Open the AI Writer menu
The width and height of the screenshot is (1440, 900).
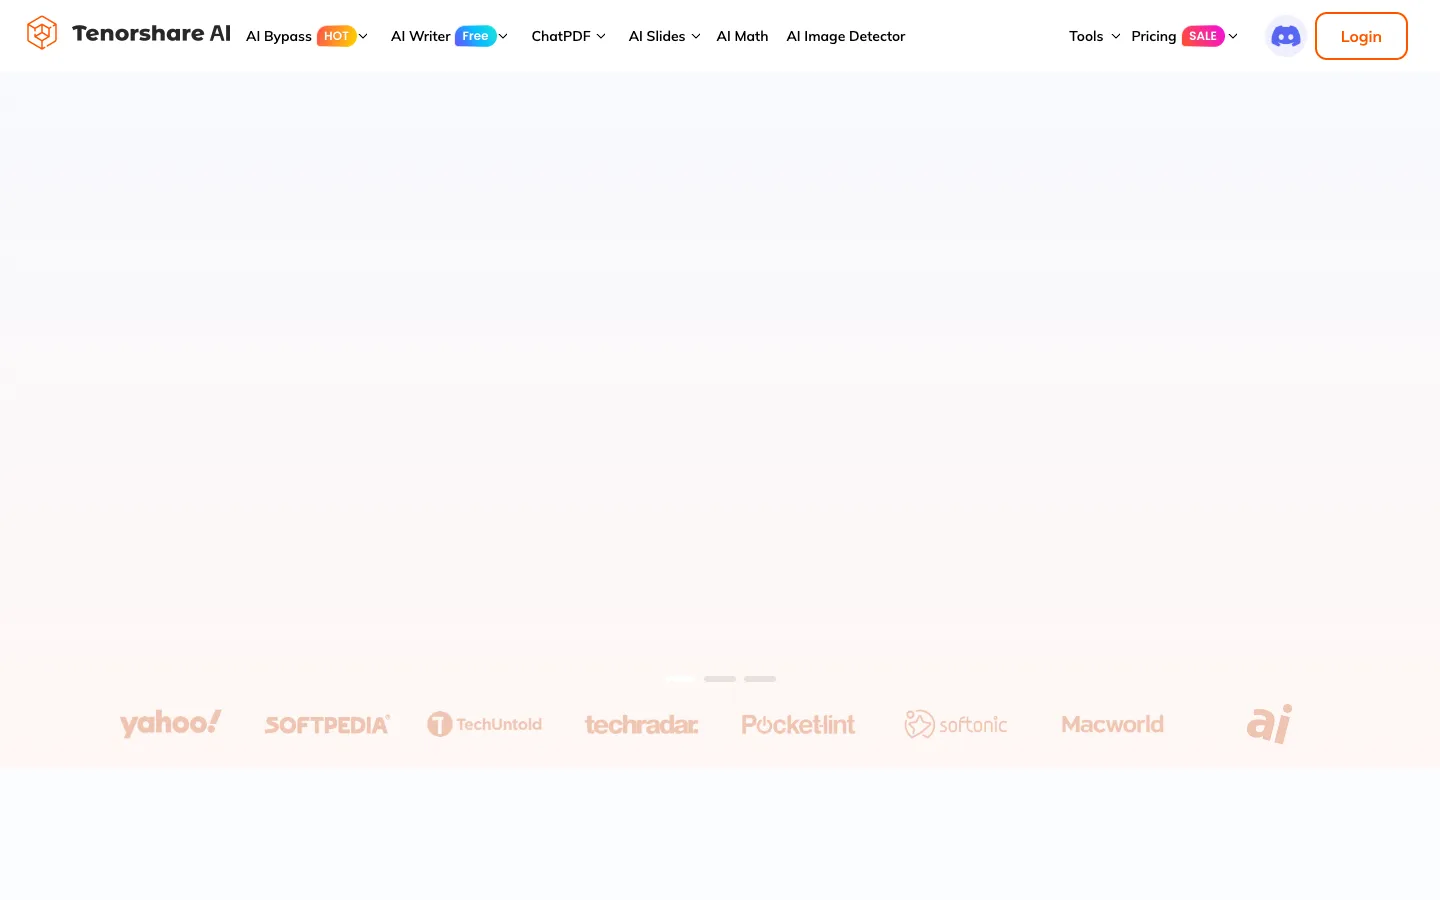421,36
